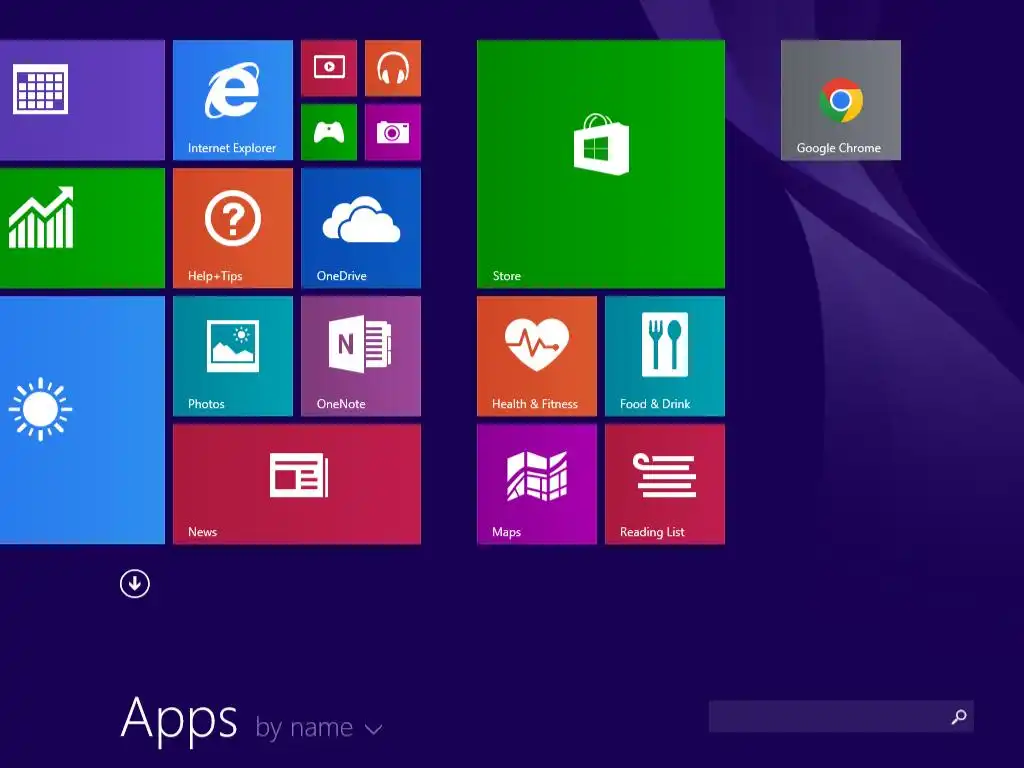Open the Help+Tips tile
1024x768 pixels.
[x=233, y=228]
